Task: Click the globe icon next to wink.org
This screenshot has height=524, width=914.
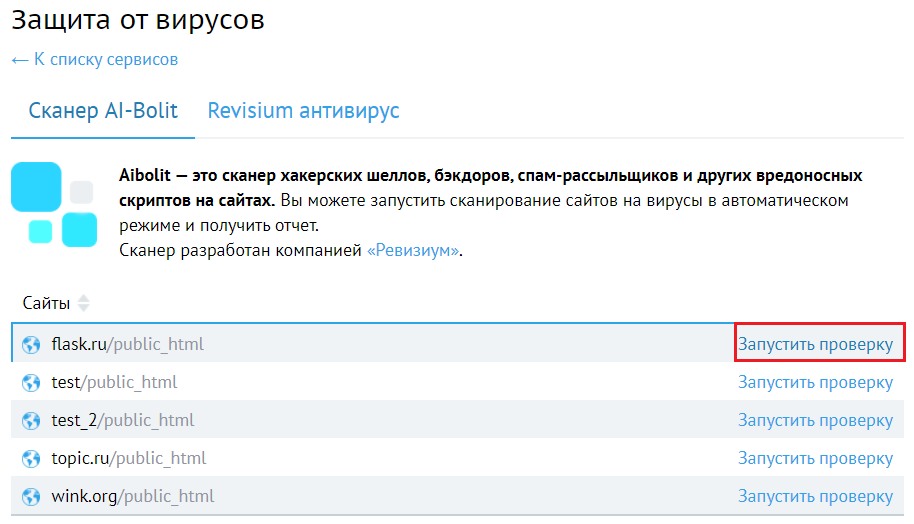Action: click(31, 497)
